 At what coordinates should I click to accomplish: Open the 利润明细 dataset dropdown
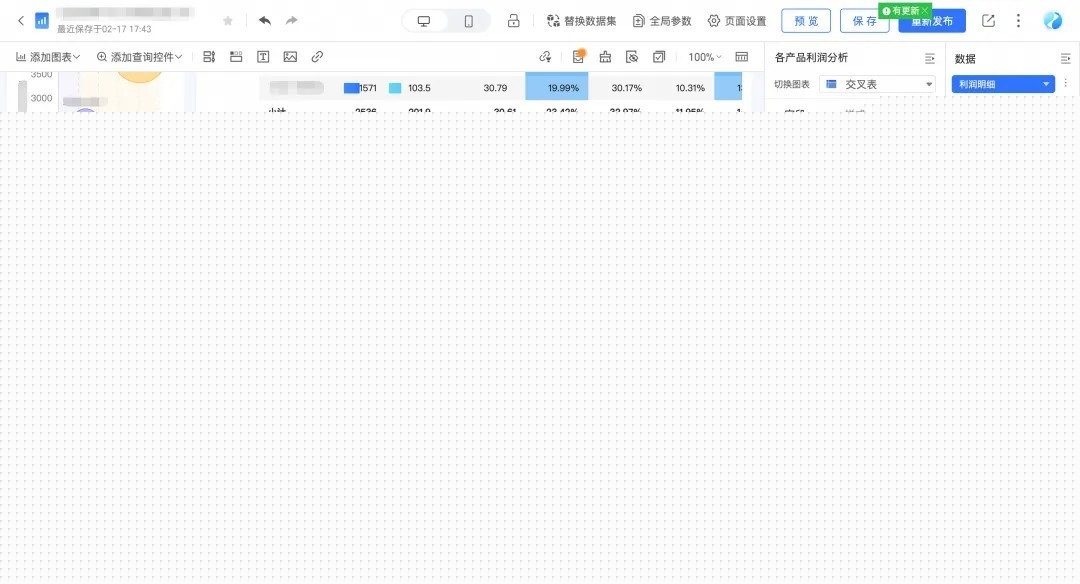click(1004, 84)
